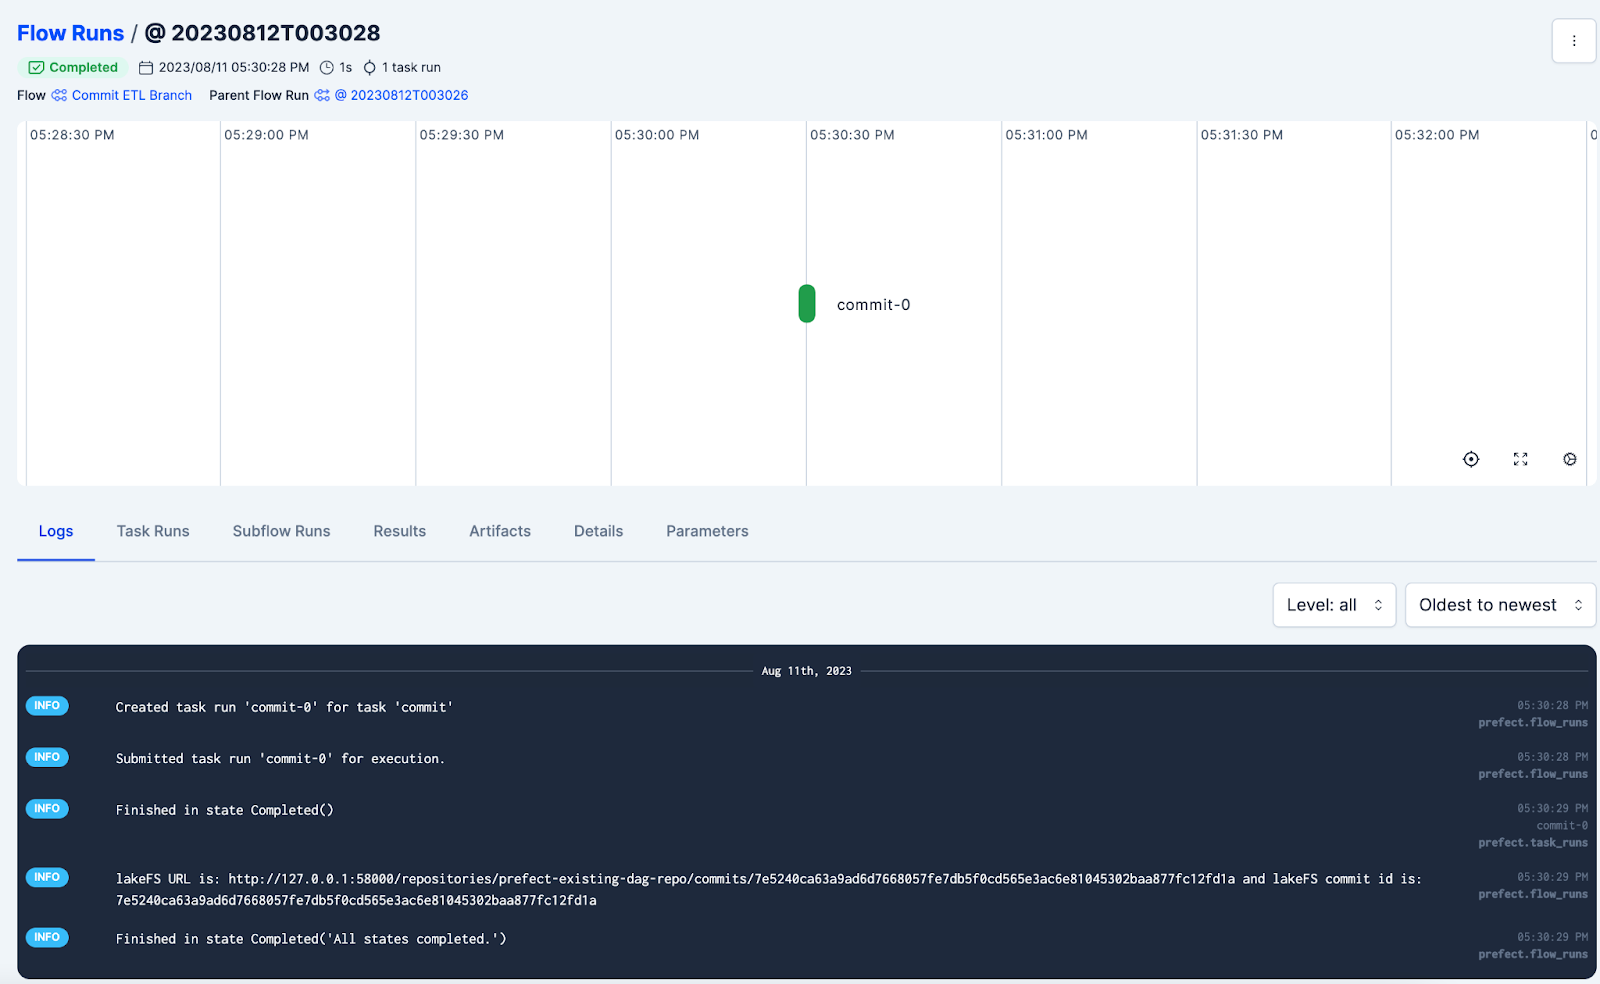Click the clock icon beside the 1s duration
1600x984 pixels.
[x=327, y=68]
